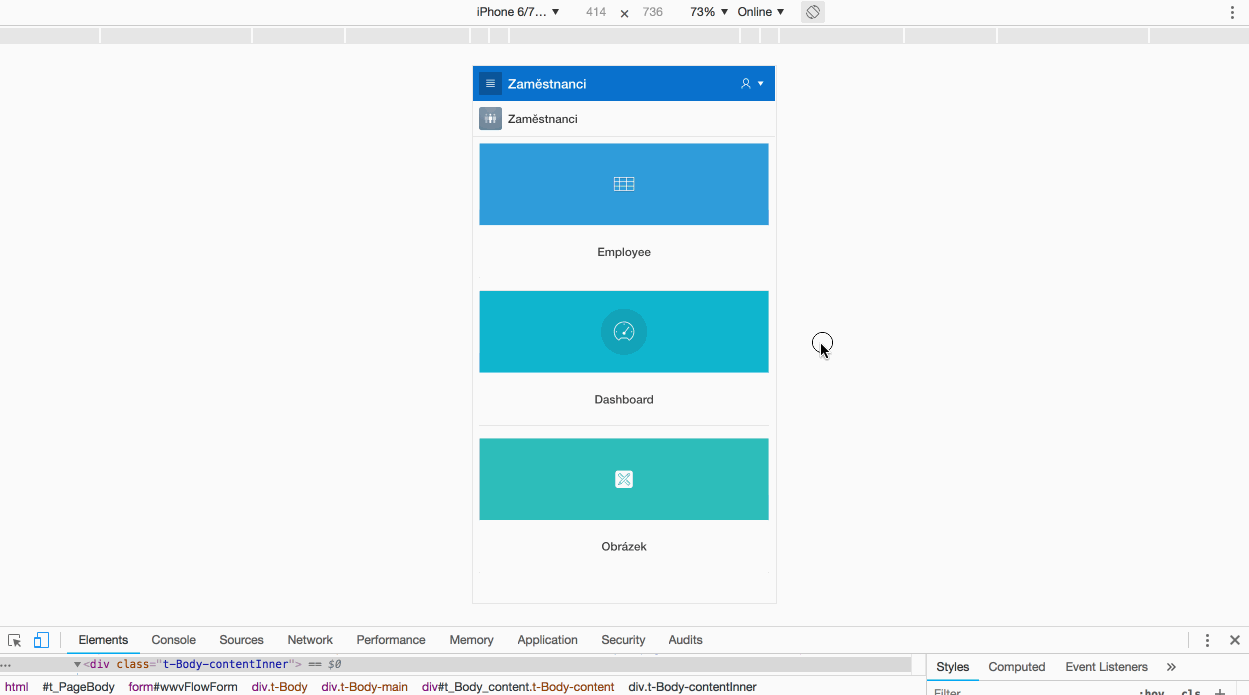Screen dimensions: 1249x695
Task: Toggle the device toolbar mode
Action: point(41,640)
